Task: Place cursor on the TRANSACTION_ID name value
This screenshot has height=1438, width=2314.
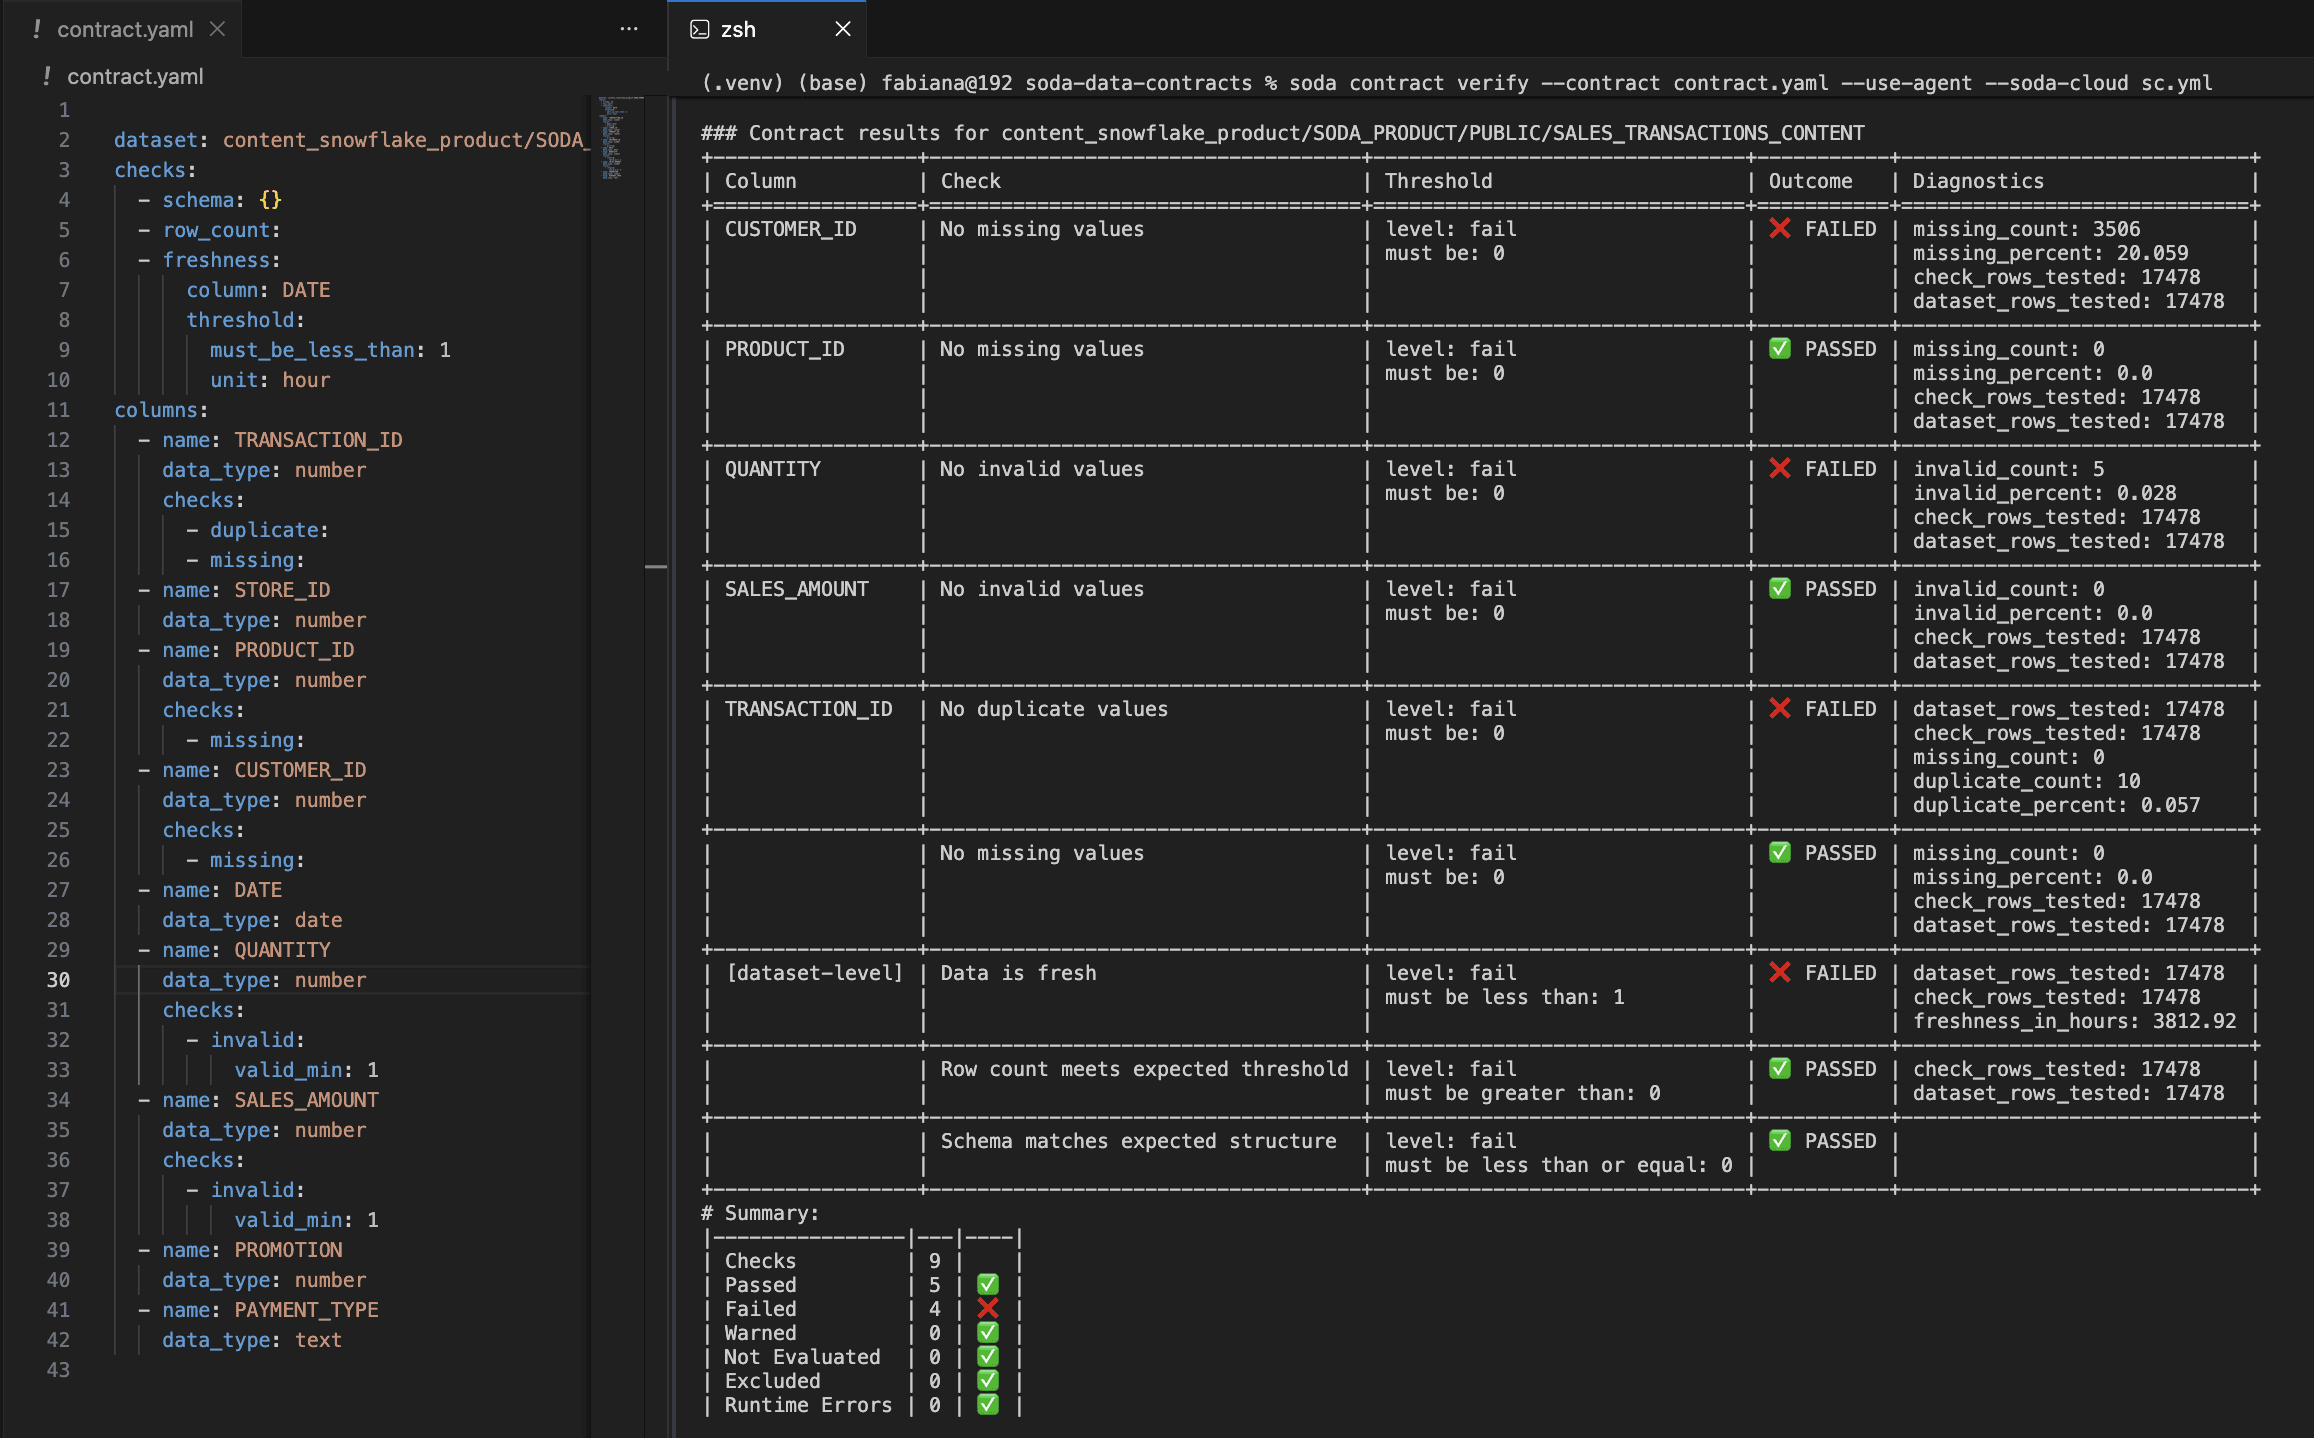Action: pos(318,440)
